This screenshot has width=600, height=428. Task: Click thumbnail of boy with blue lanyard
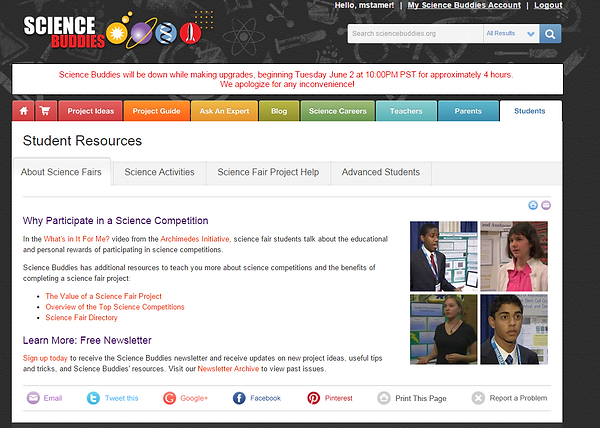pyautogui.click(x=514, y=329)
